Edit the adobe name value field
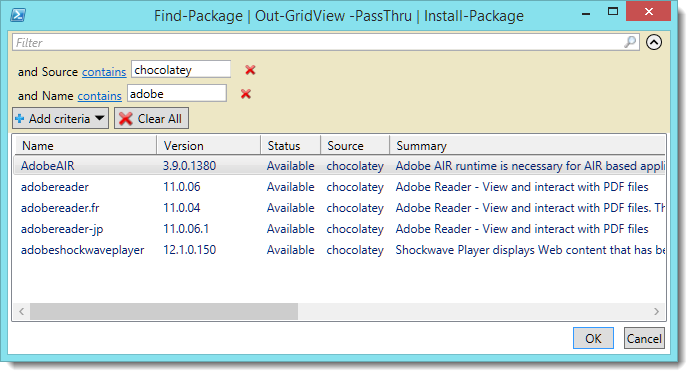Image resolution: width=693 pixels, height=377 pixels. pos(177,94)
